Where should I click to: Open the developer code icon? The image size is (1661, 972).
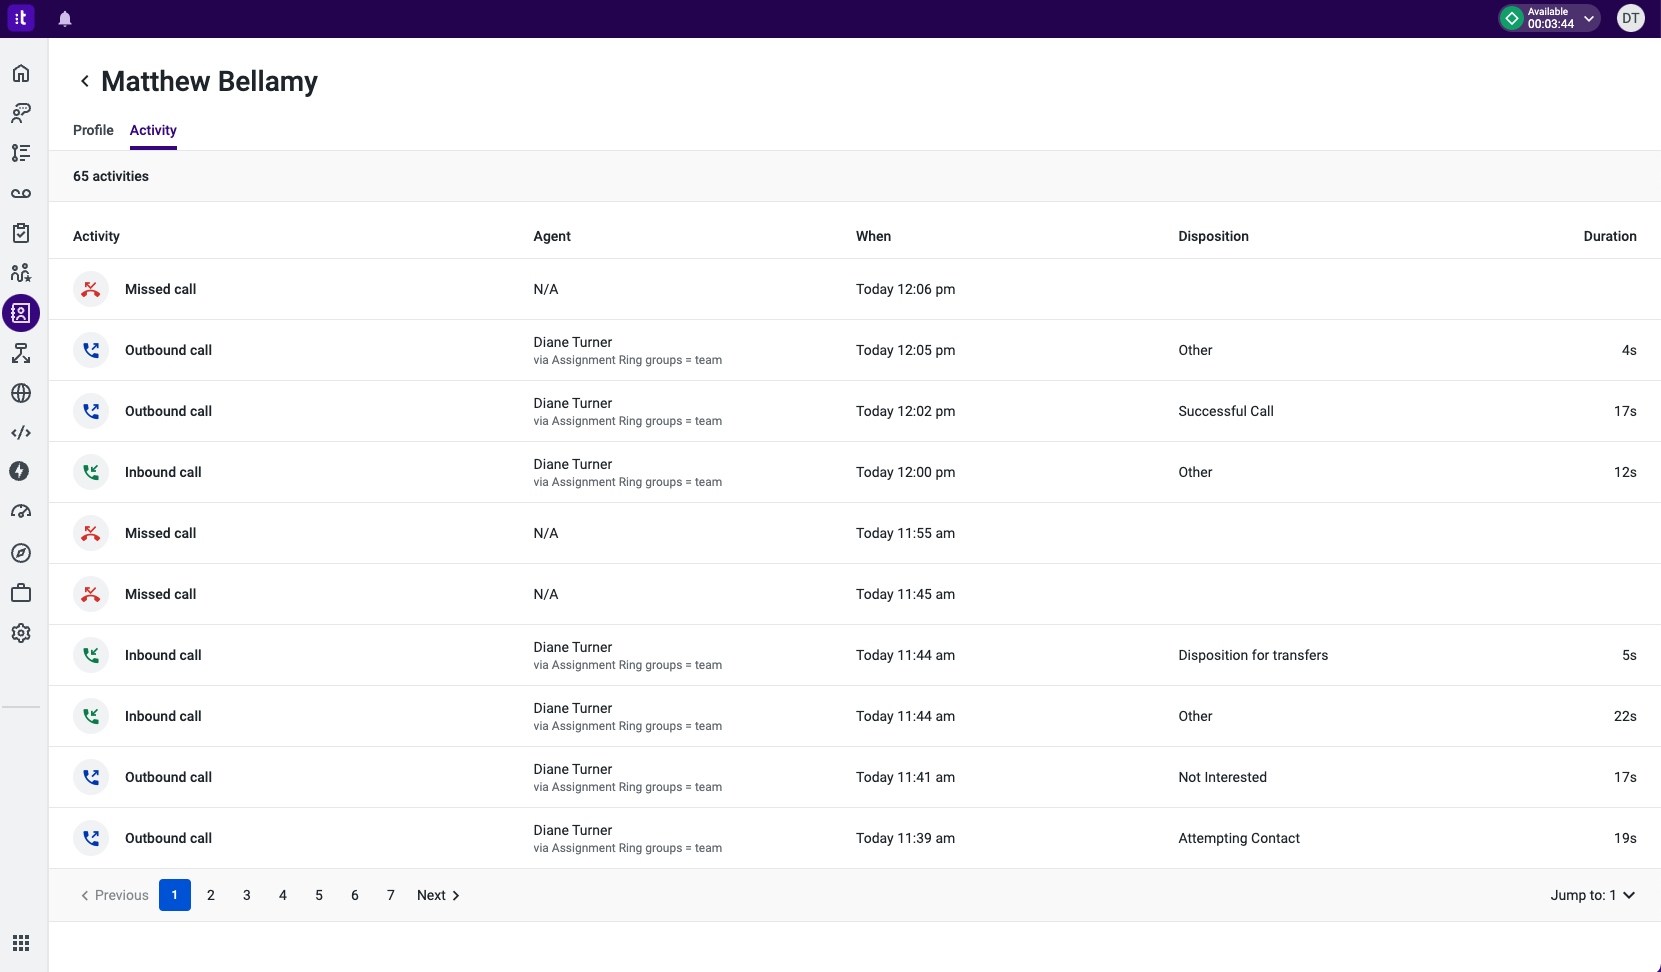click(x=21, y=433)
